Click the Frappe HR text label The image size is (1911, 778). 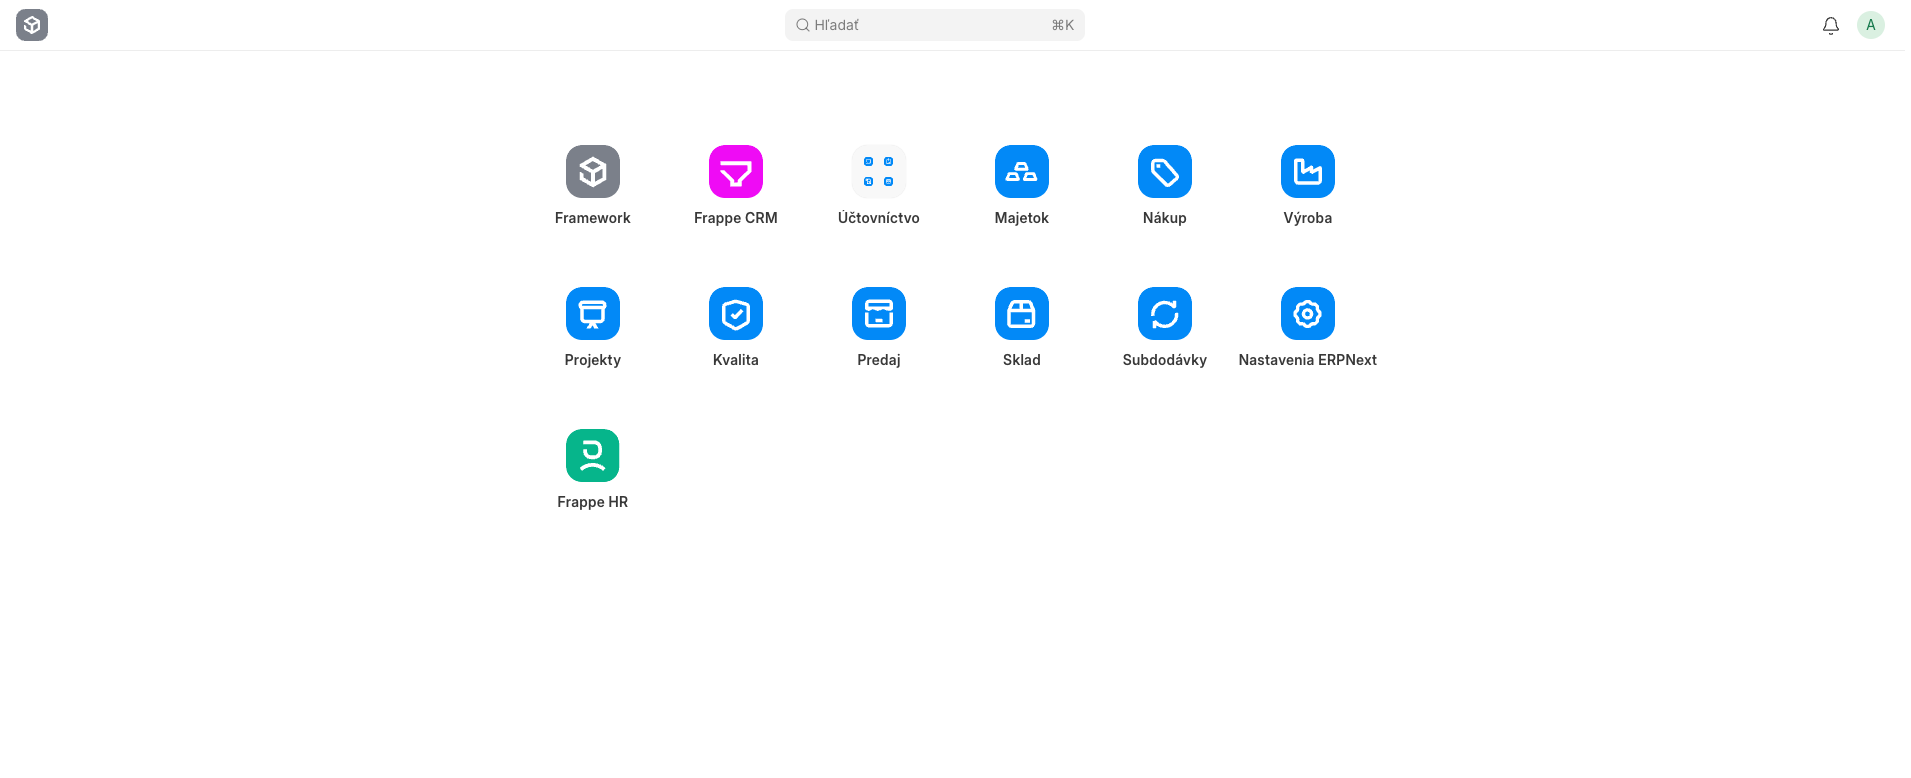[592, 502]
